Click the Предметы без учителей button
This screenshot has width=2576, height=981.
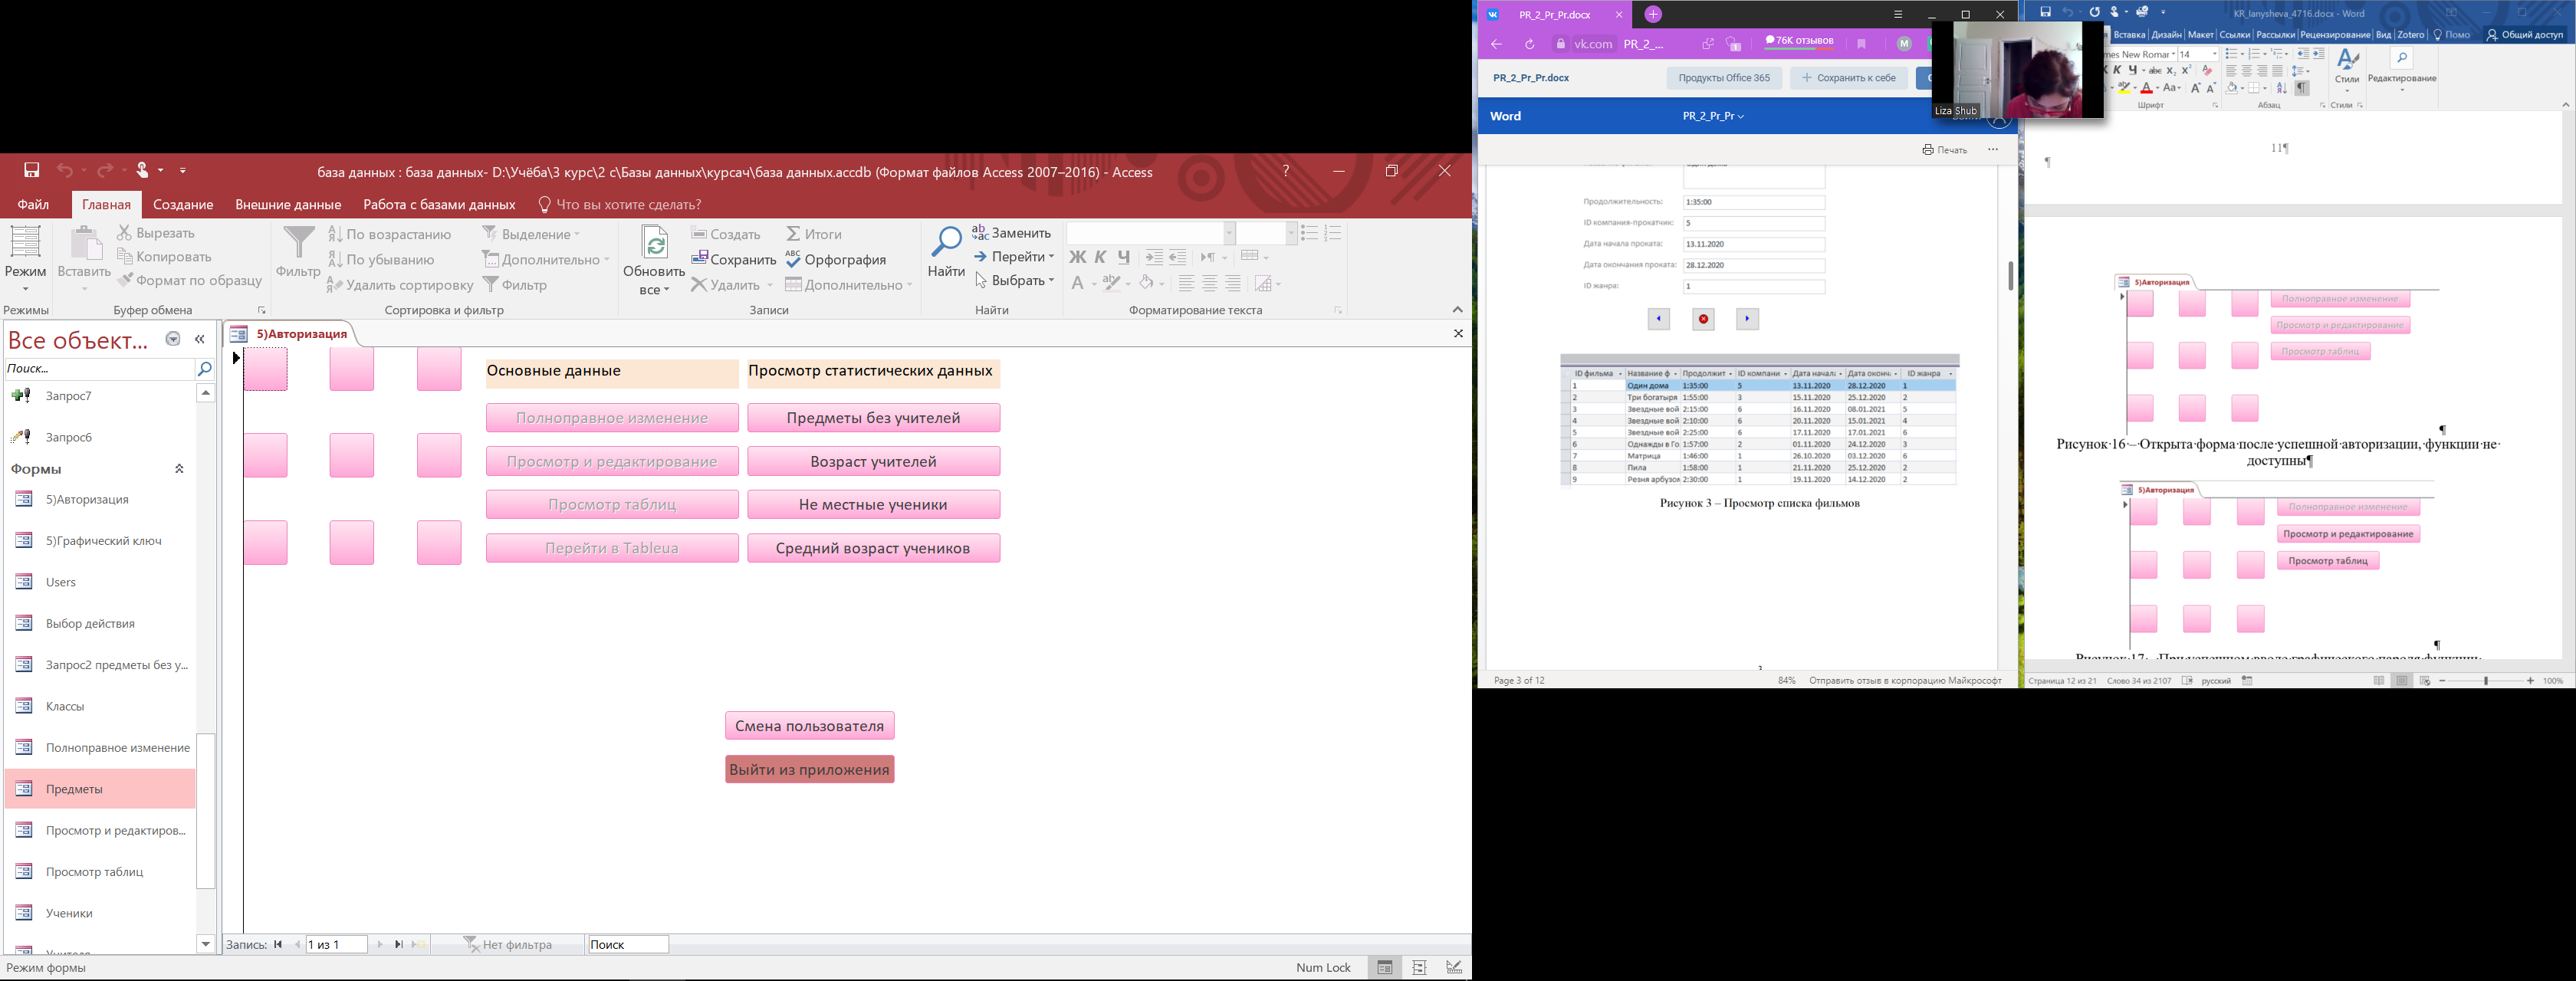point(873,418)
